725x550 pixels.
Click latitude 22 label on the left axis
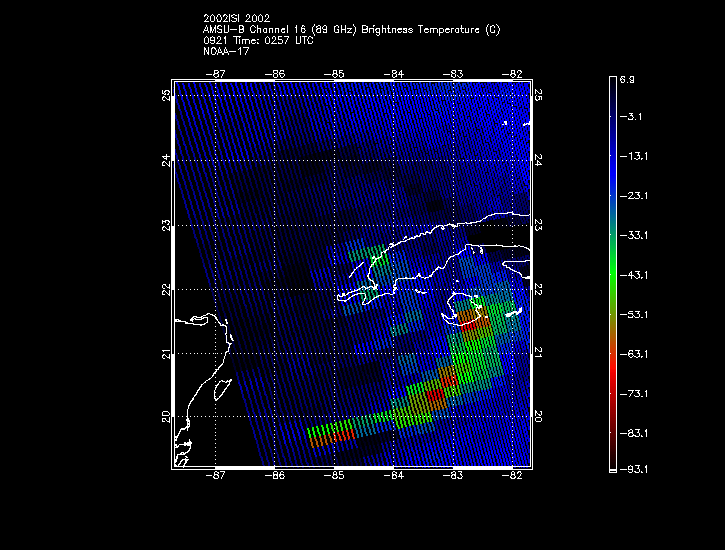[166, 289]
